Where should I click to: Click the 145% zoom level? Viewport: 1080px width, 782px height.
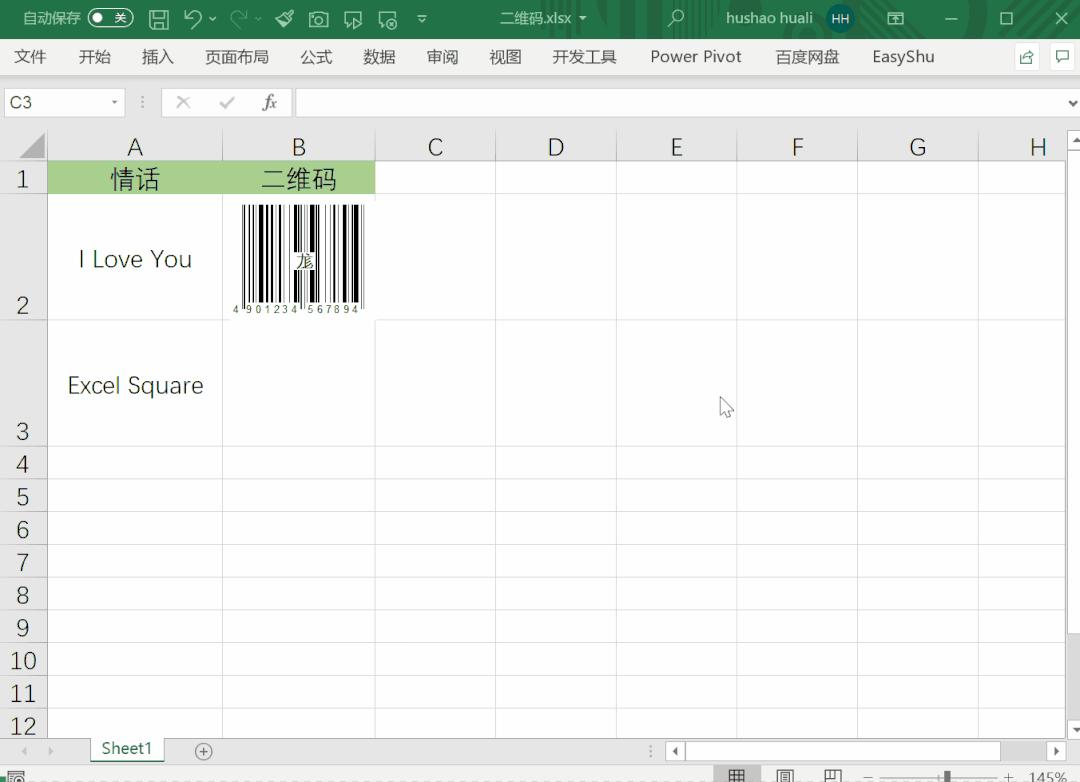click(x=1047, y=777)
